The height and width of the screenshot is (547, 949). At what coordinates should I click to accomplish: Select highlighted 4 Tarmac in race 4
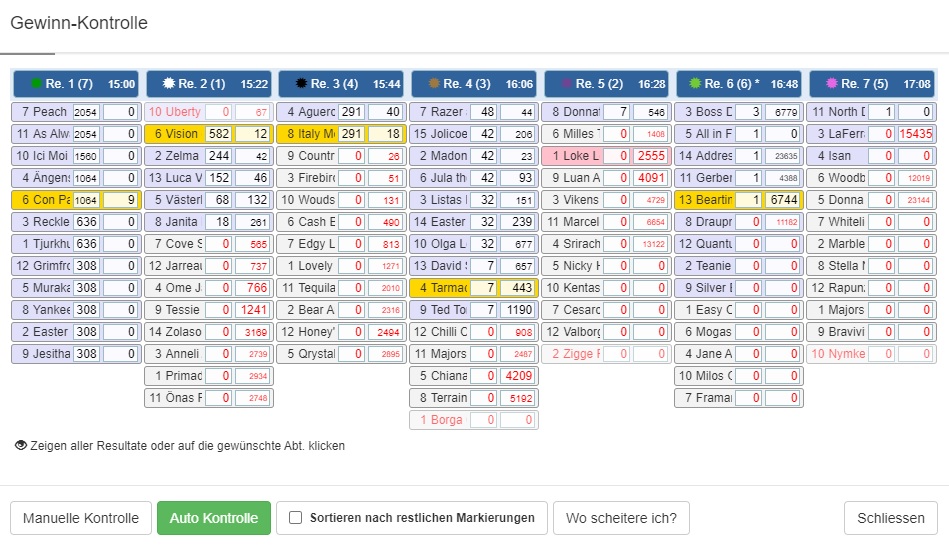pyautogui.click(x=474, y=288)
